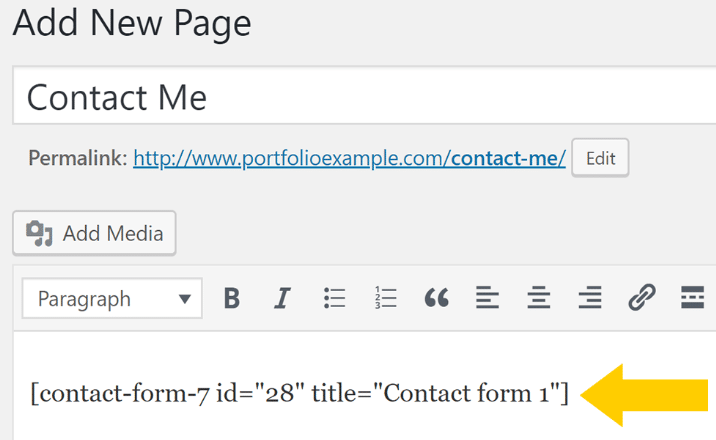This screenshot has height=440, width=716.
Task: Apply blockquote formatting
Action: [437, 299]
